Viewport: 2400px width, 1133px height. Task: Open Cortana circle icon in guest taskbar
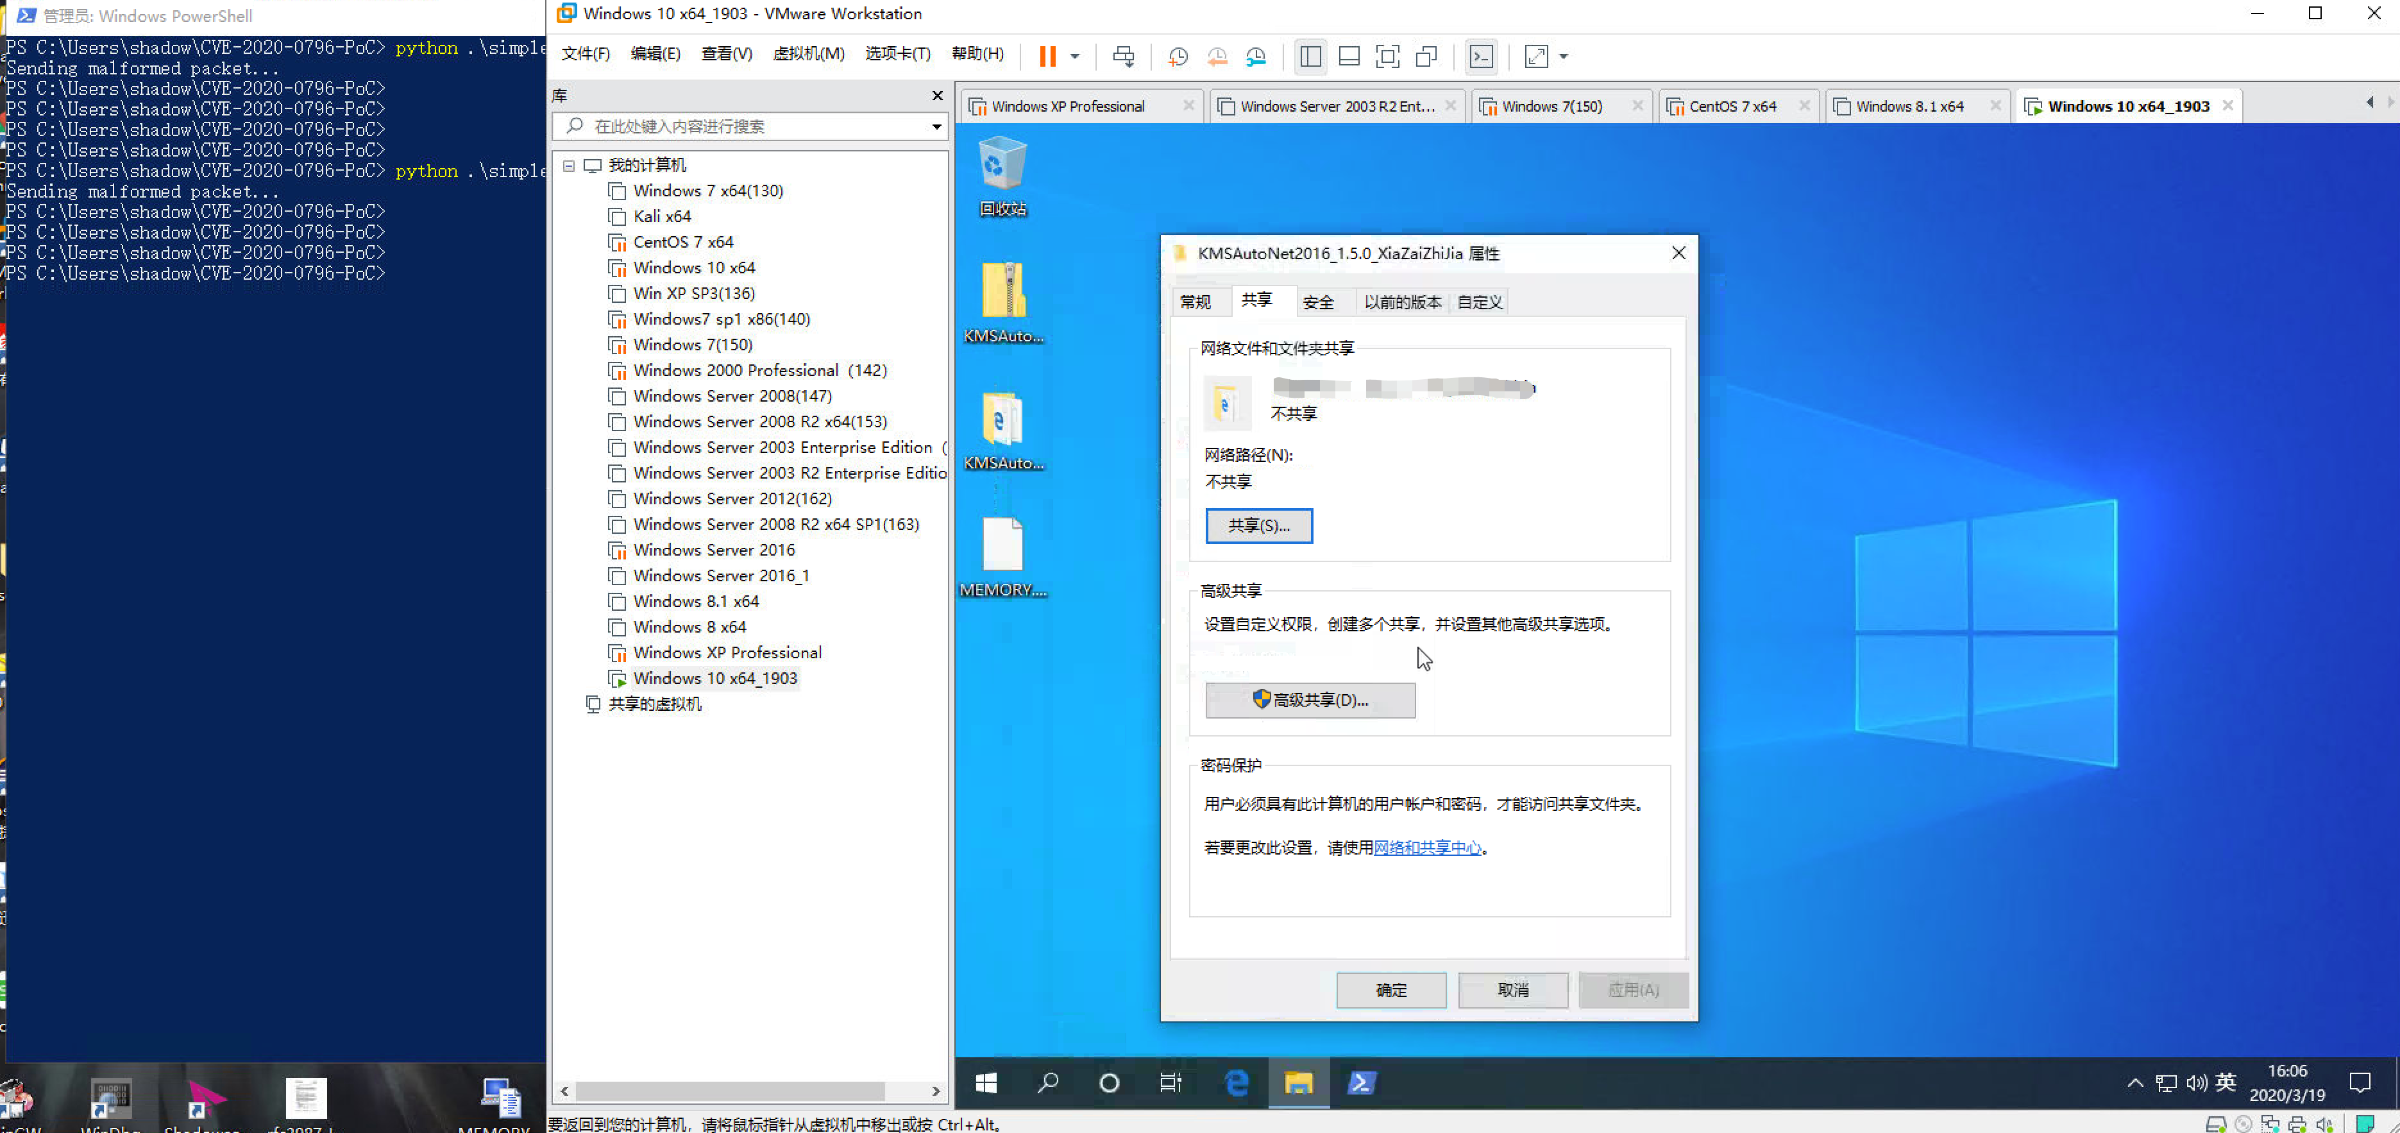[1109, 1082]
